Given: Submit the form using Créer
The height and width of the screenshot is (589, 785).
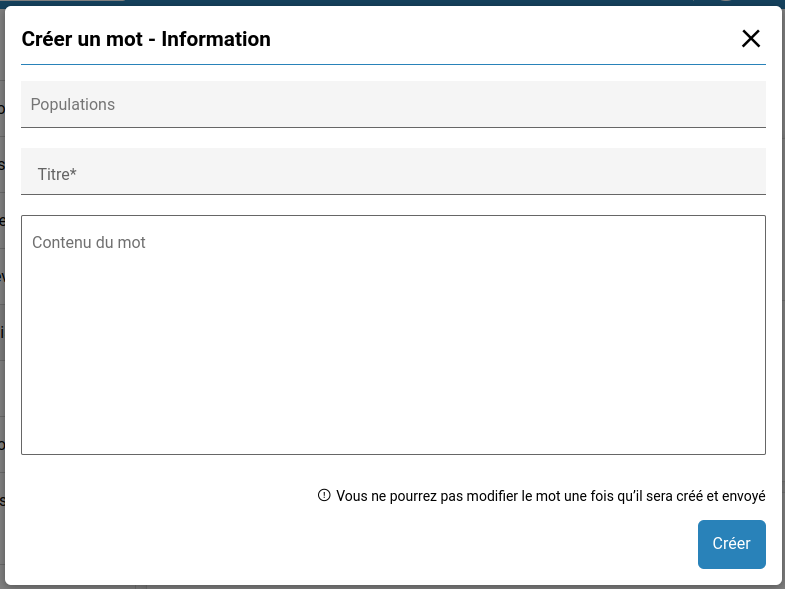Looking at the screenshot, I should click(731, 544).
